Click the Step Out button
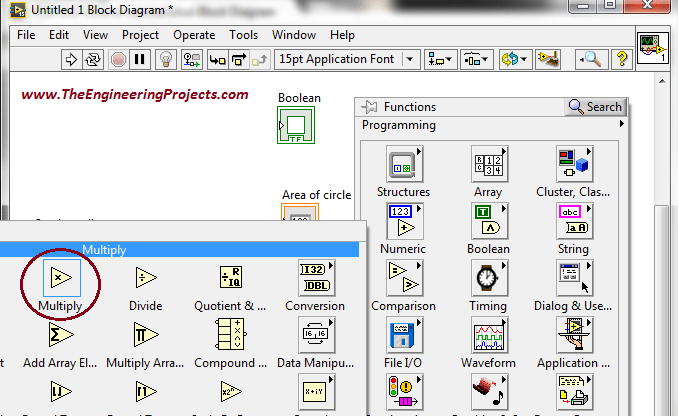The height and width of the screenshot is (416, 678). click(260, 59)
